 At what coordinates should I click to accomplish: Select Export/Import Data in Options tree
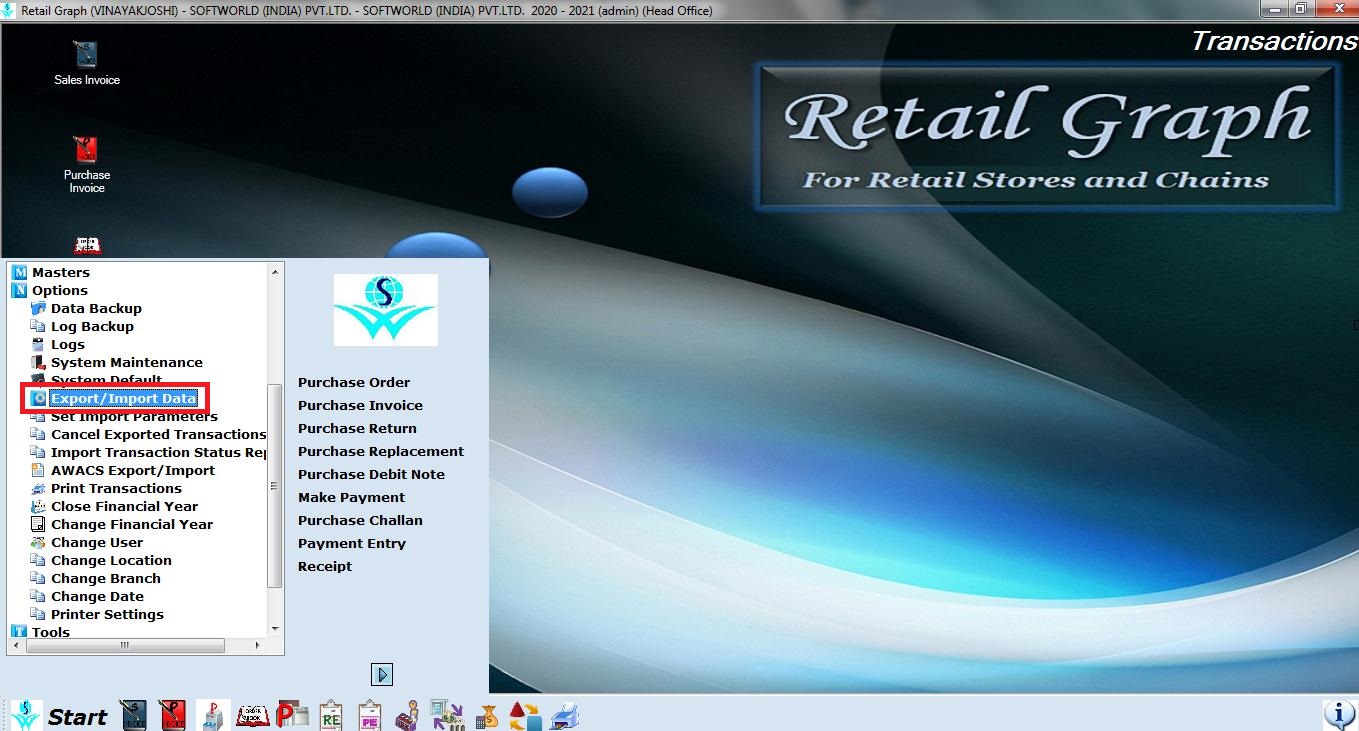[x=123, y=398]
